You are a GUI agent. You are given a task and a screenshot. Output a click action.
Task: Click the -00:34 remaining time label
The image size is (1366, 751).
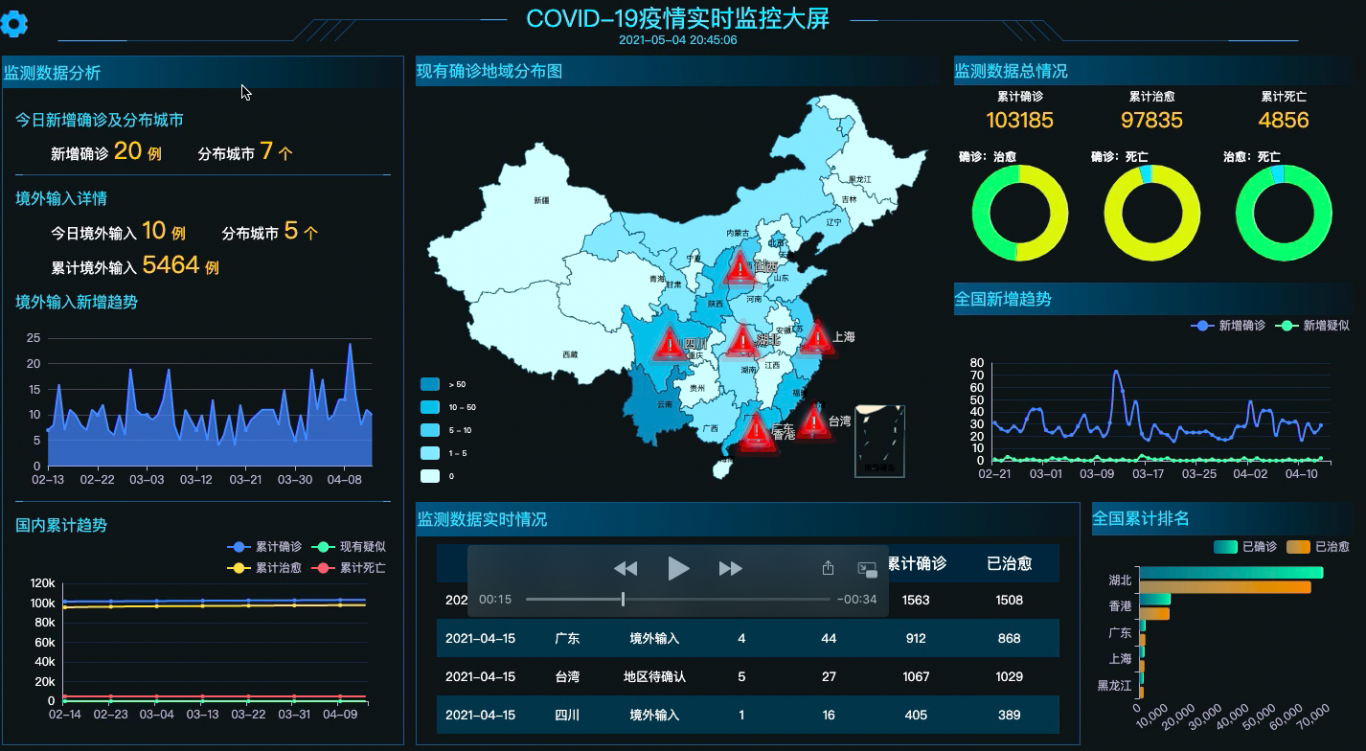tap(856, 600)
